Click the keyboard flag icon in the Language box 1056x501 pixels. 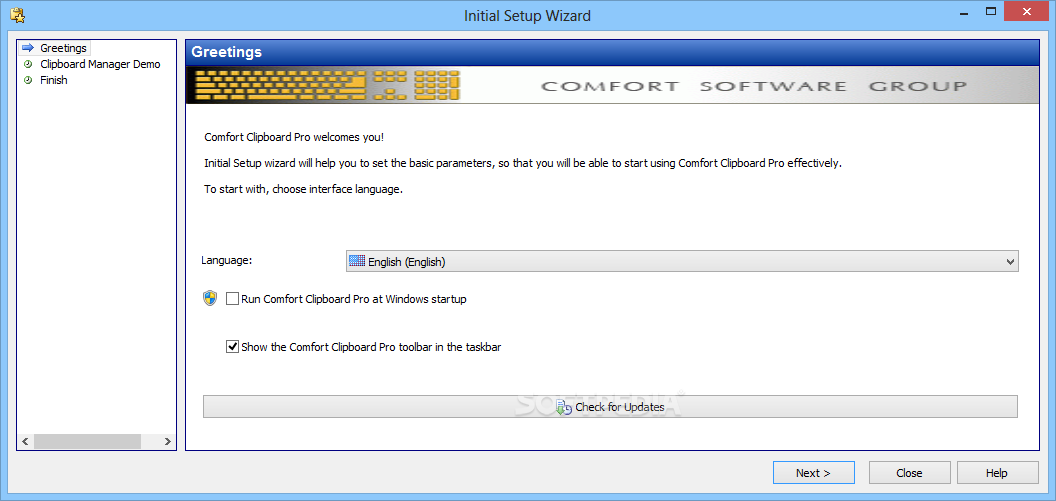point(357,261)
